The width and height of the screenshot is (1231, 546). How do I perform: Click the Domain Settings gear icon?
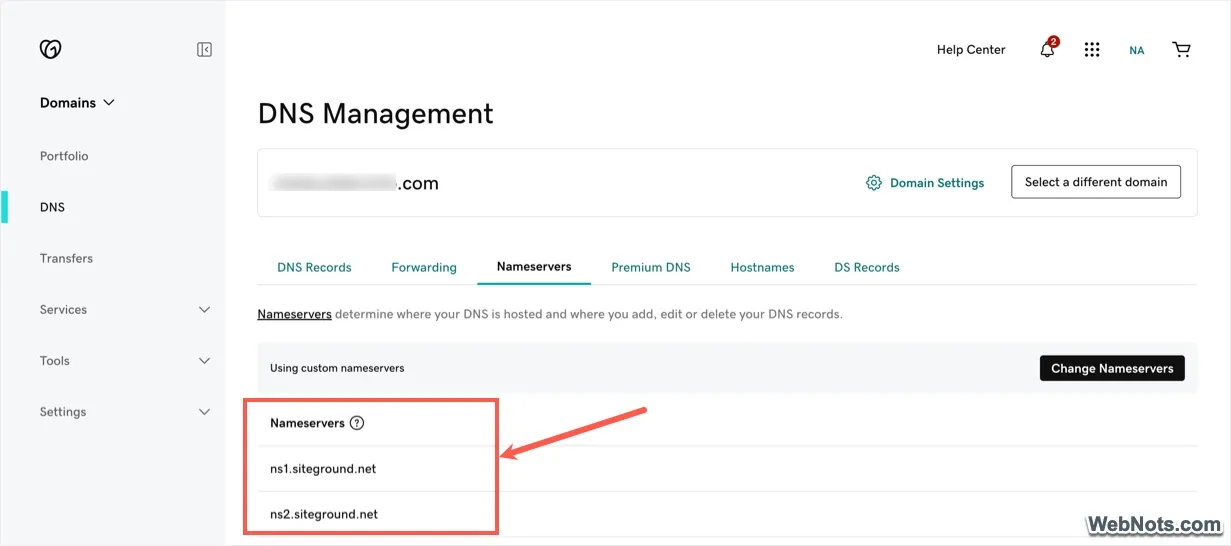coord(874,183)
